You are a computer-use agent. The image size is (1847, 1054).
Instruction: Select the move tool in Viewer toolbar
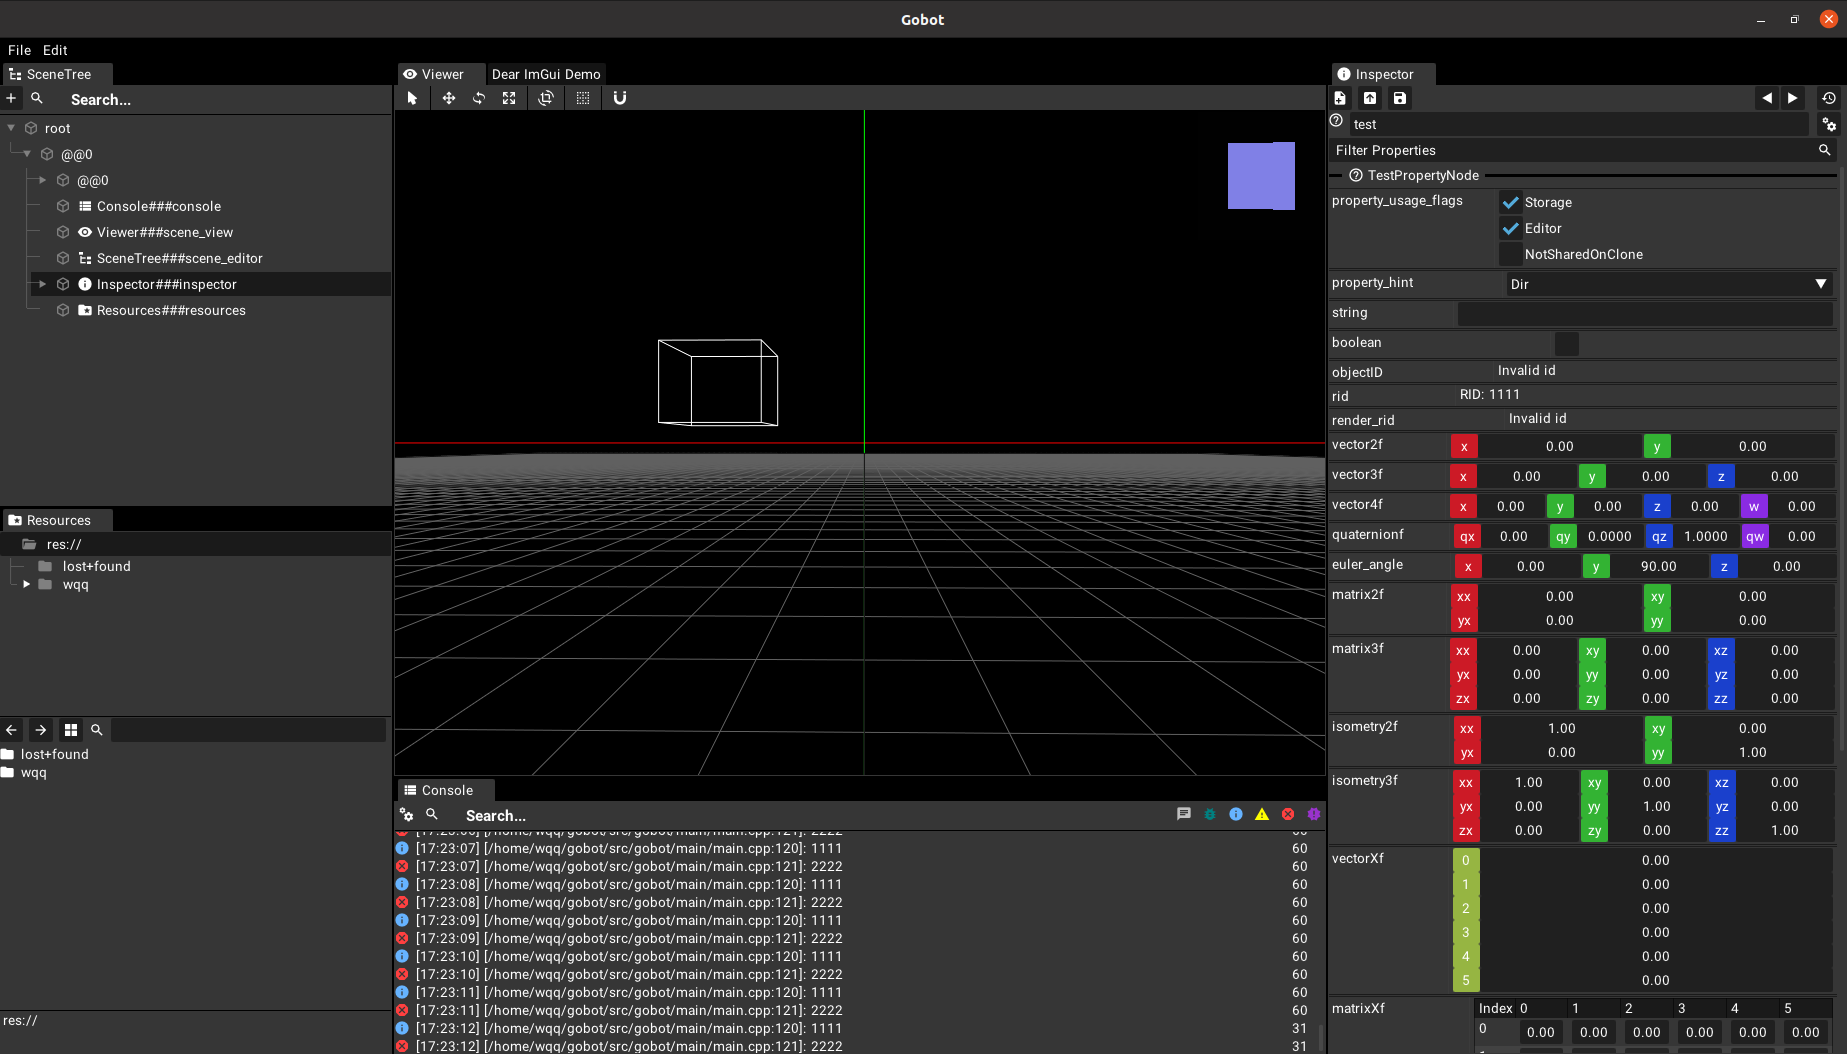[449, 98]
